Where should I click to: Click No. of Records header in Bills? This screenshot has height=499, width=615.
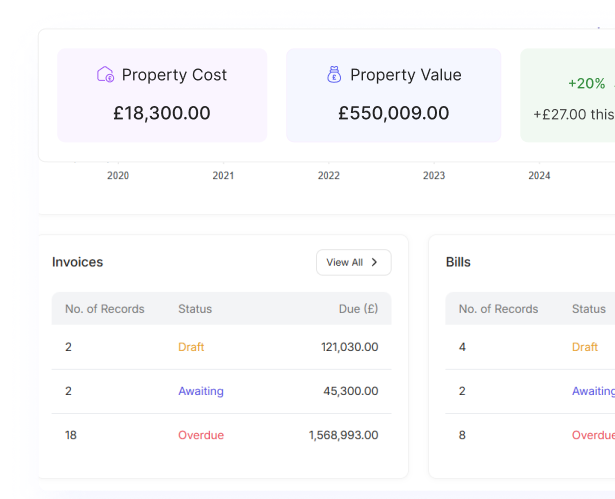[x=498, y=309]
